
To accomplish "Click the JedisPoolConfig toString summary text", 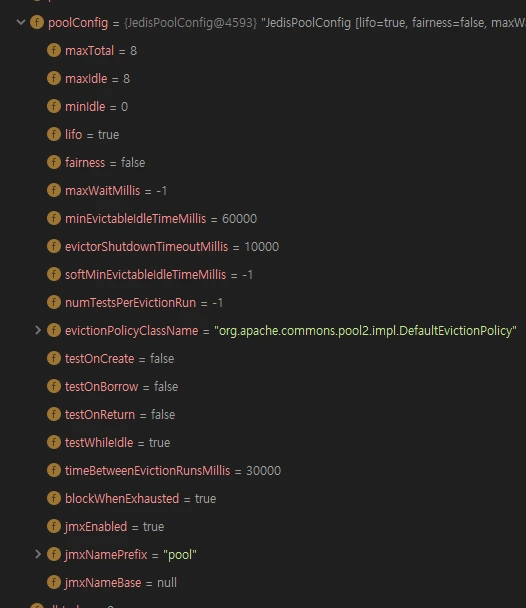I will [393, 23].
